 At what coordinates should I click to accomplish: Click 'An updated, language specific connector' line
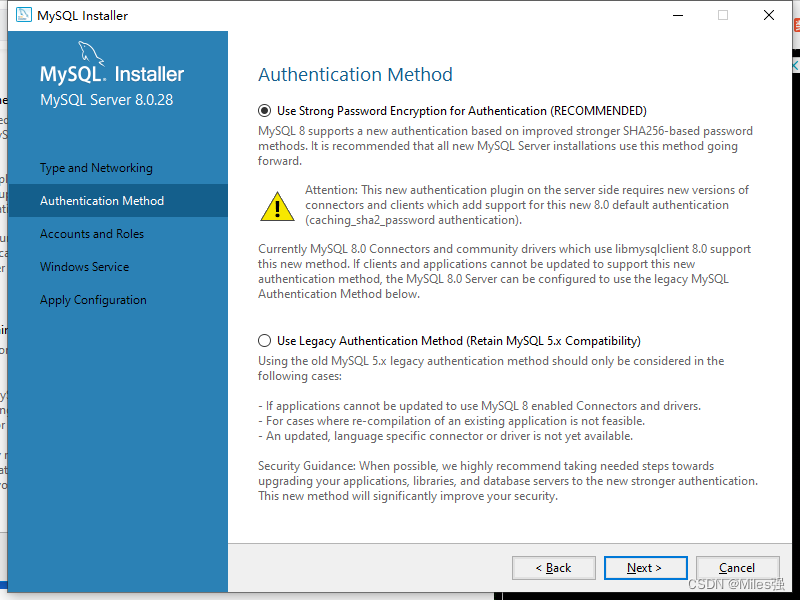click(x=445, y=436)
